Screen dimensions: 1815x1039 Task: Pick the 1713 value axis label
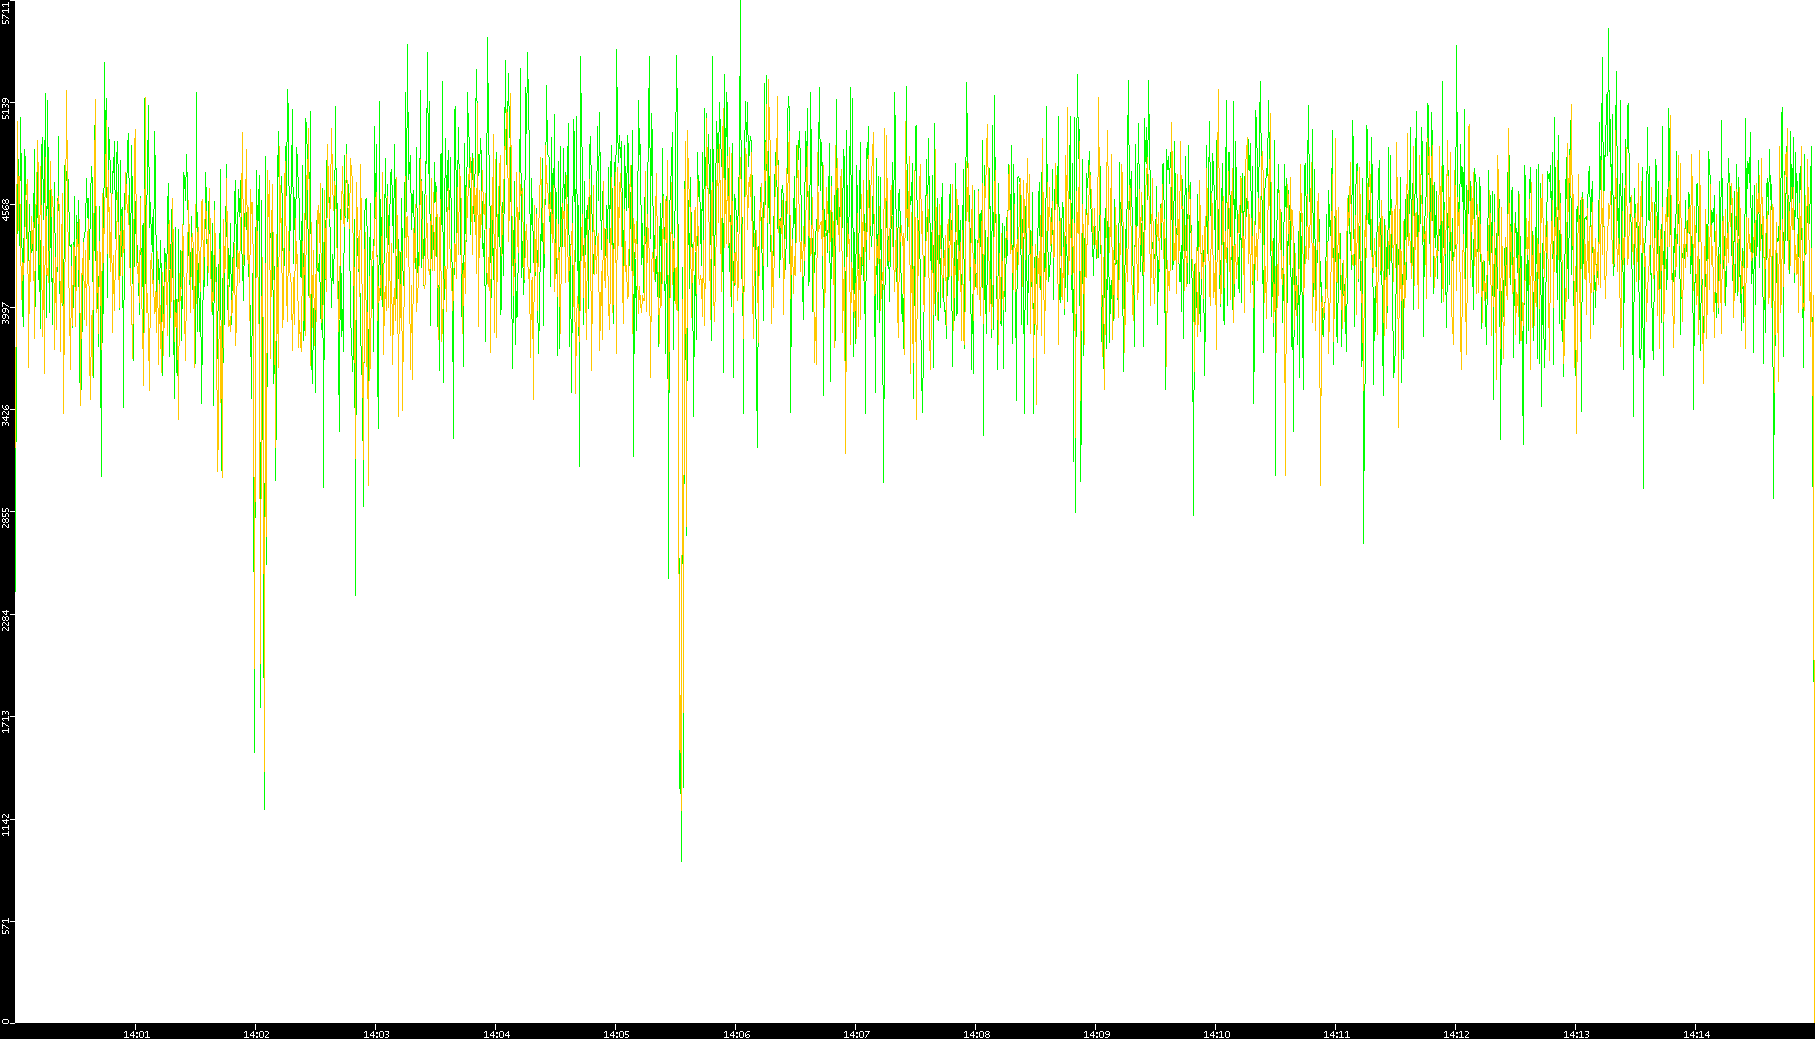click(6, 722)
